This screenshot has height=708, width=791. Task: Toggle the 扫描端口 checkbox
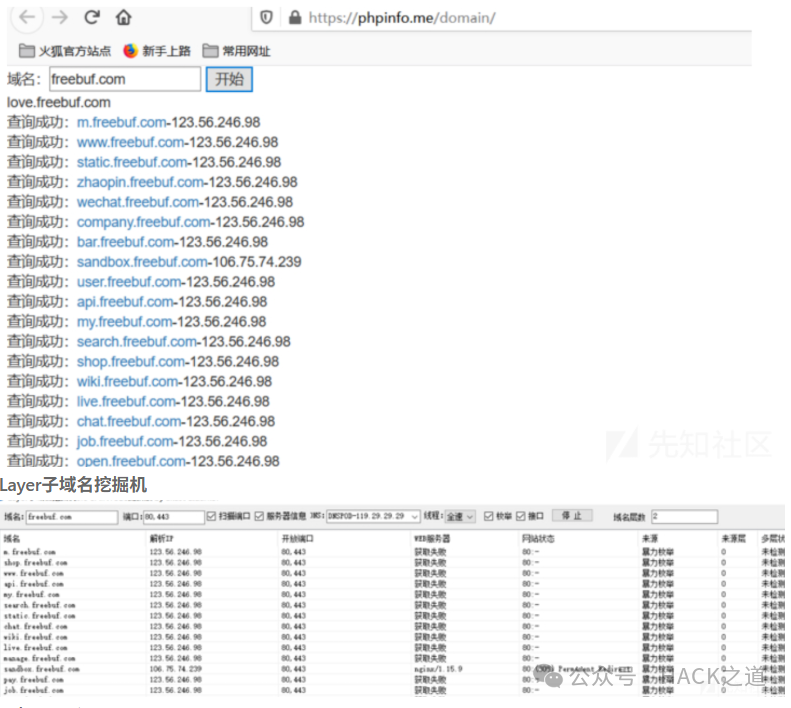click(x=211, y=516)
